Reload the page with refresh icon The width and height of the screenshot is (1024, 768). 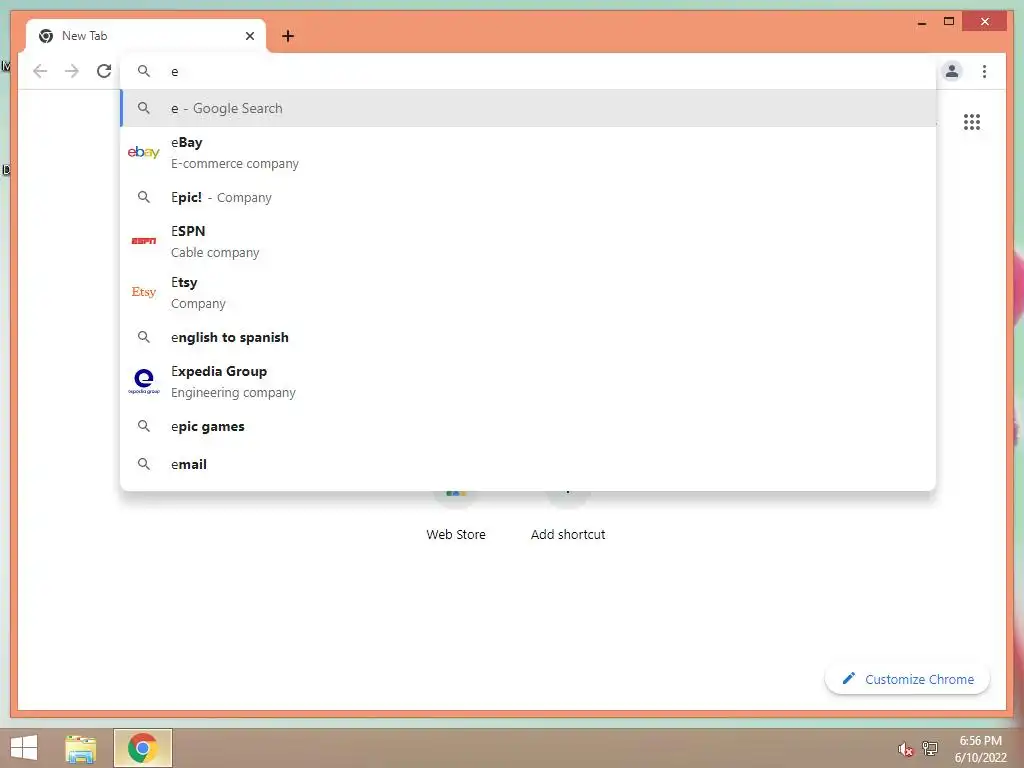104,71
